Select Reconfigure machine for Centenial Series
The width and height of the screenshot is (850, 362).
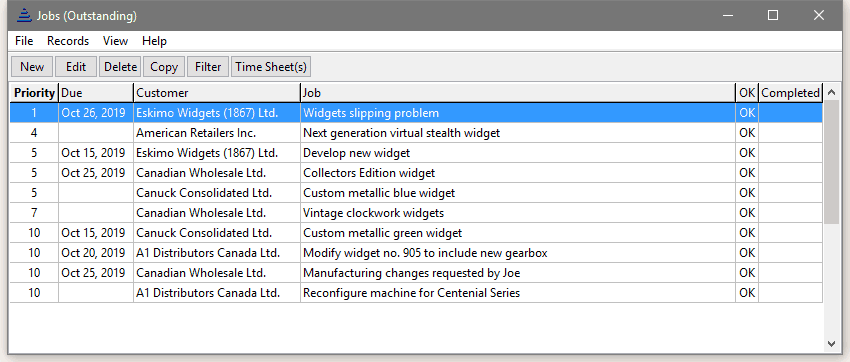[416, 293]
